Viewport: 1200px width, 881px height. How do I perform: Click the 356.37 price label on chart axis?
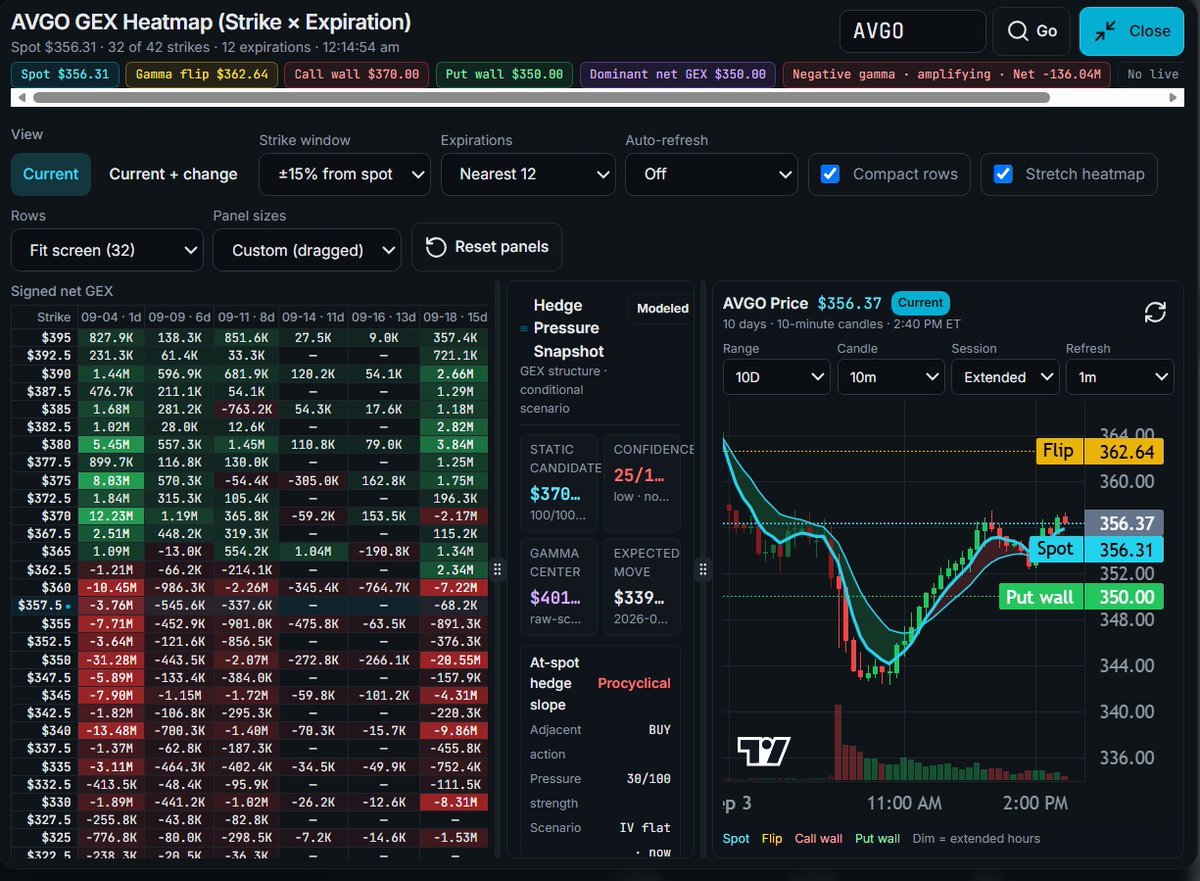(x=1126, y=524)
